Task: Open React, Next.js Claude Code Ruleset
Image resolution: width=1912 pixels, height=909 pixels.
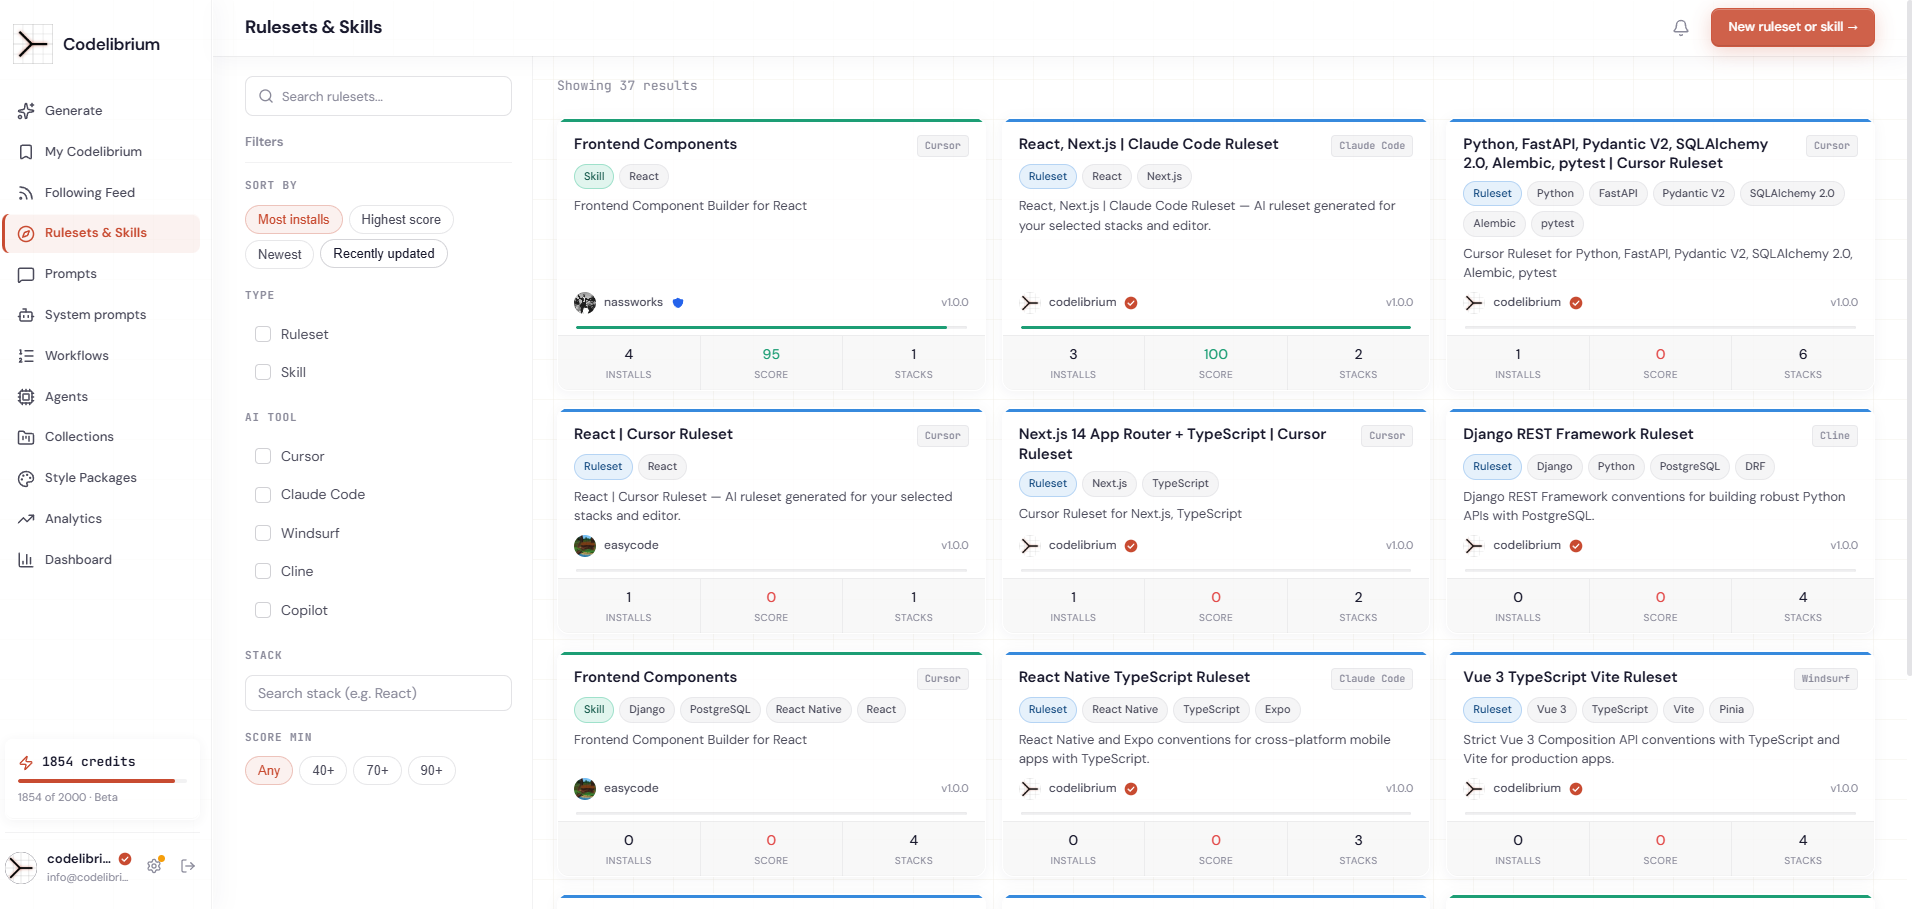Action: coord(1148,144)
